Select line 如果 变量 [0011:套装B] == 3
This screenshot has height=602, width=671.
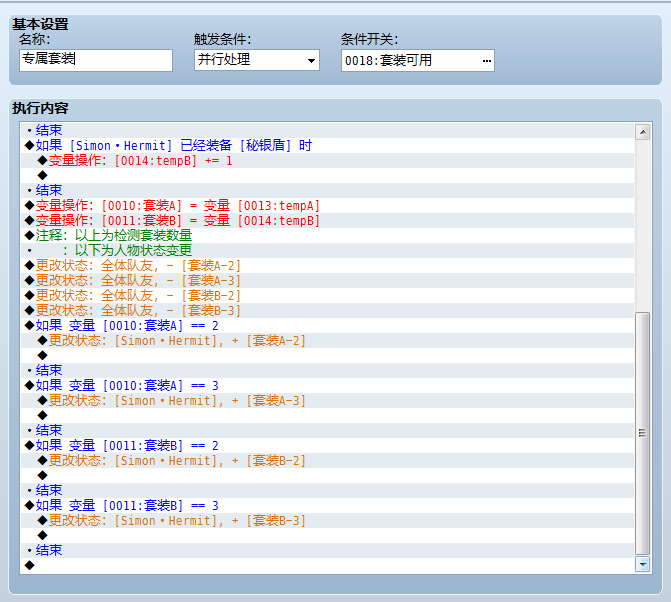pyautogui.click(x=327, y=505)
